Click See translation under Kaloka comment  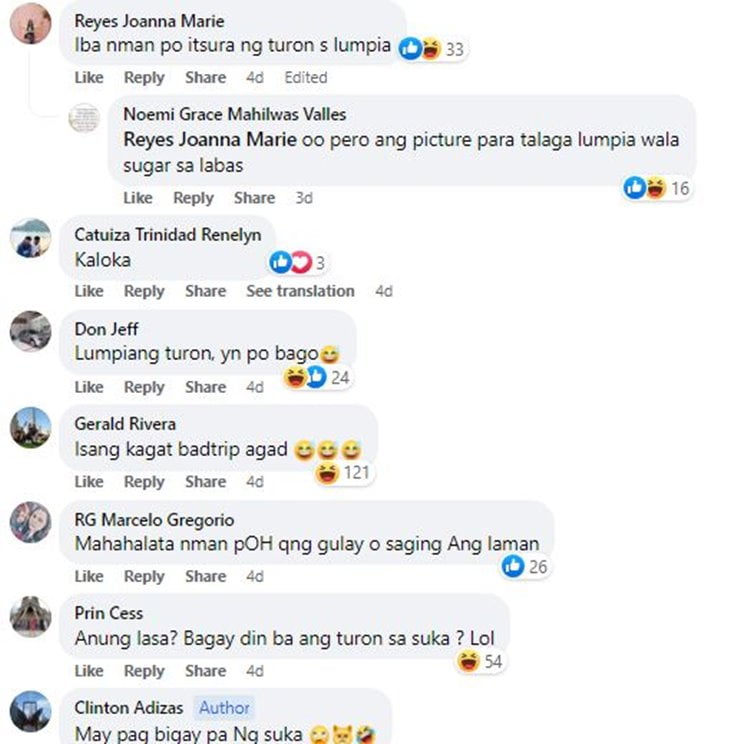(x=300, y=291)
